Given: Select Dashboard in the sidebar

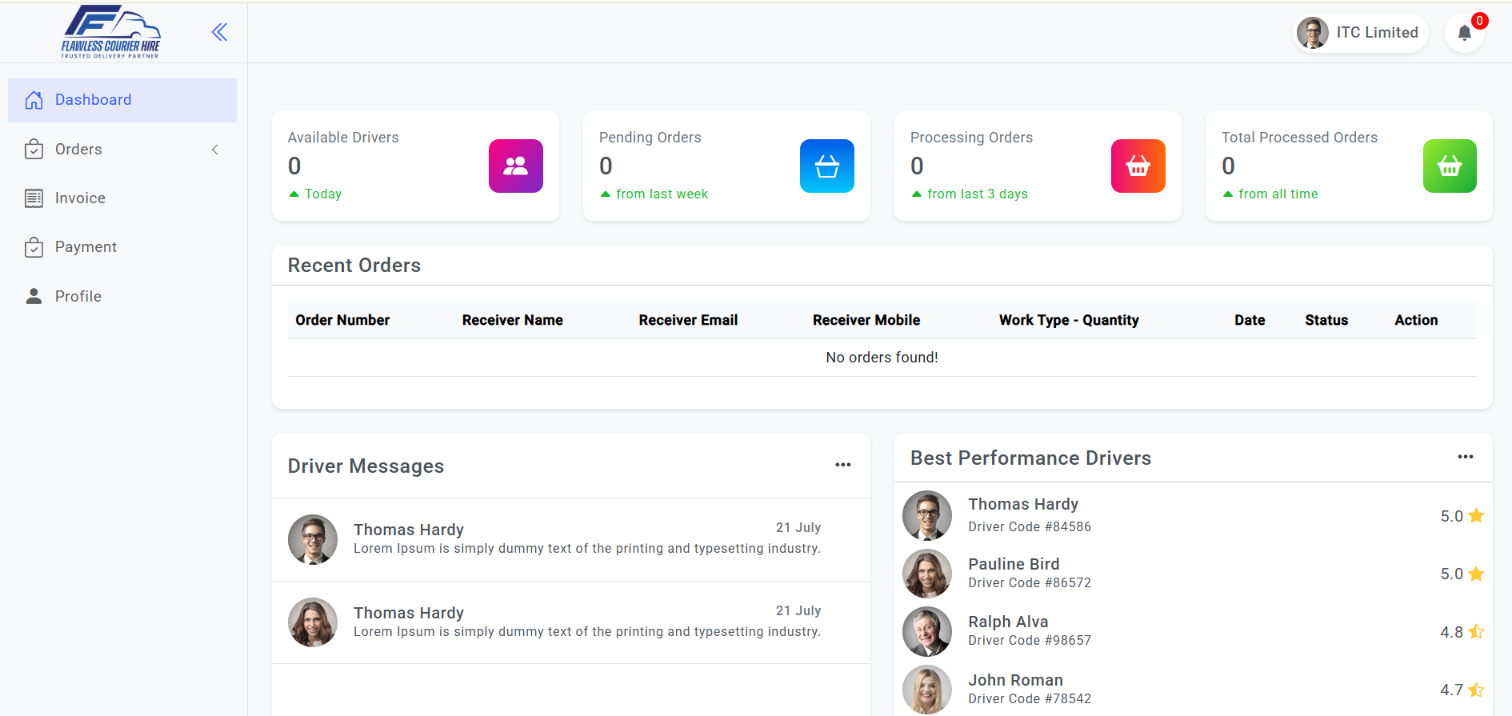Looking at the screenshot, I should [93, 100].
